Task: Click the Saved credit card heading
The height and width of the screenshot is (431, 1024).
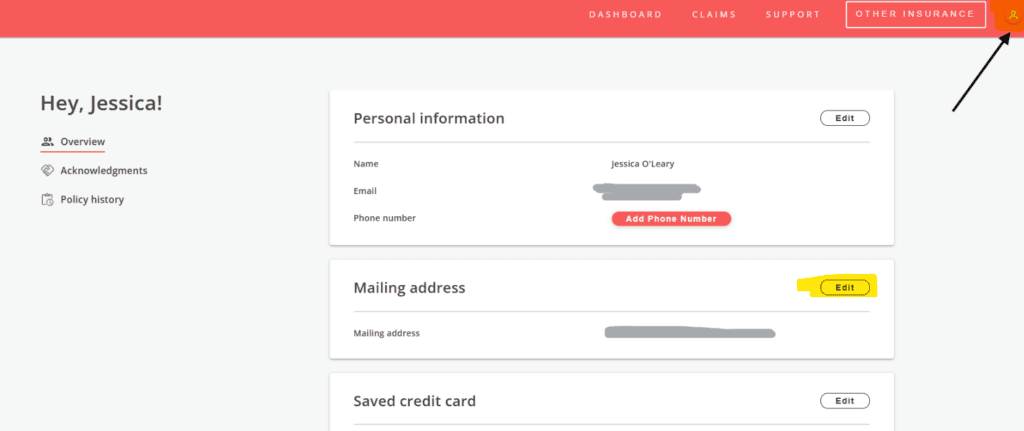Action: (415, 401)
